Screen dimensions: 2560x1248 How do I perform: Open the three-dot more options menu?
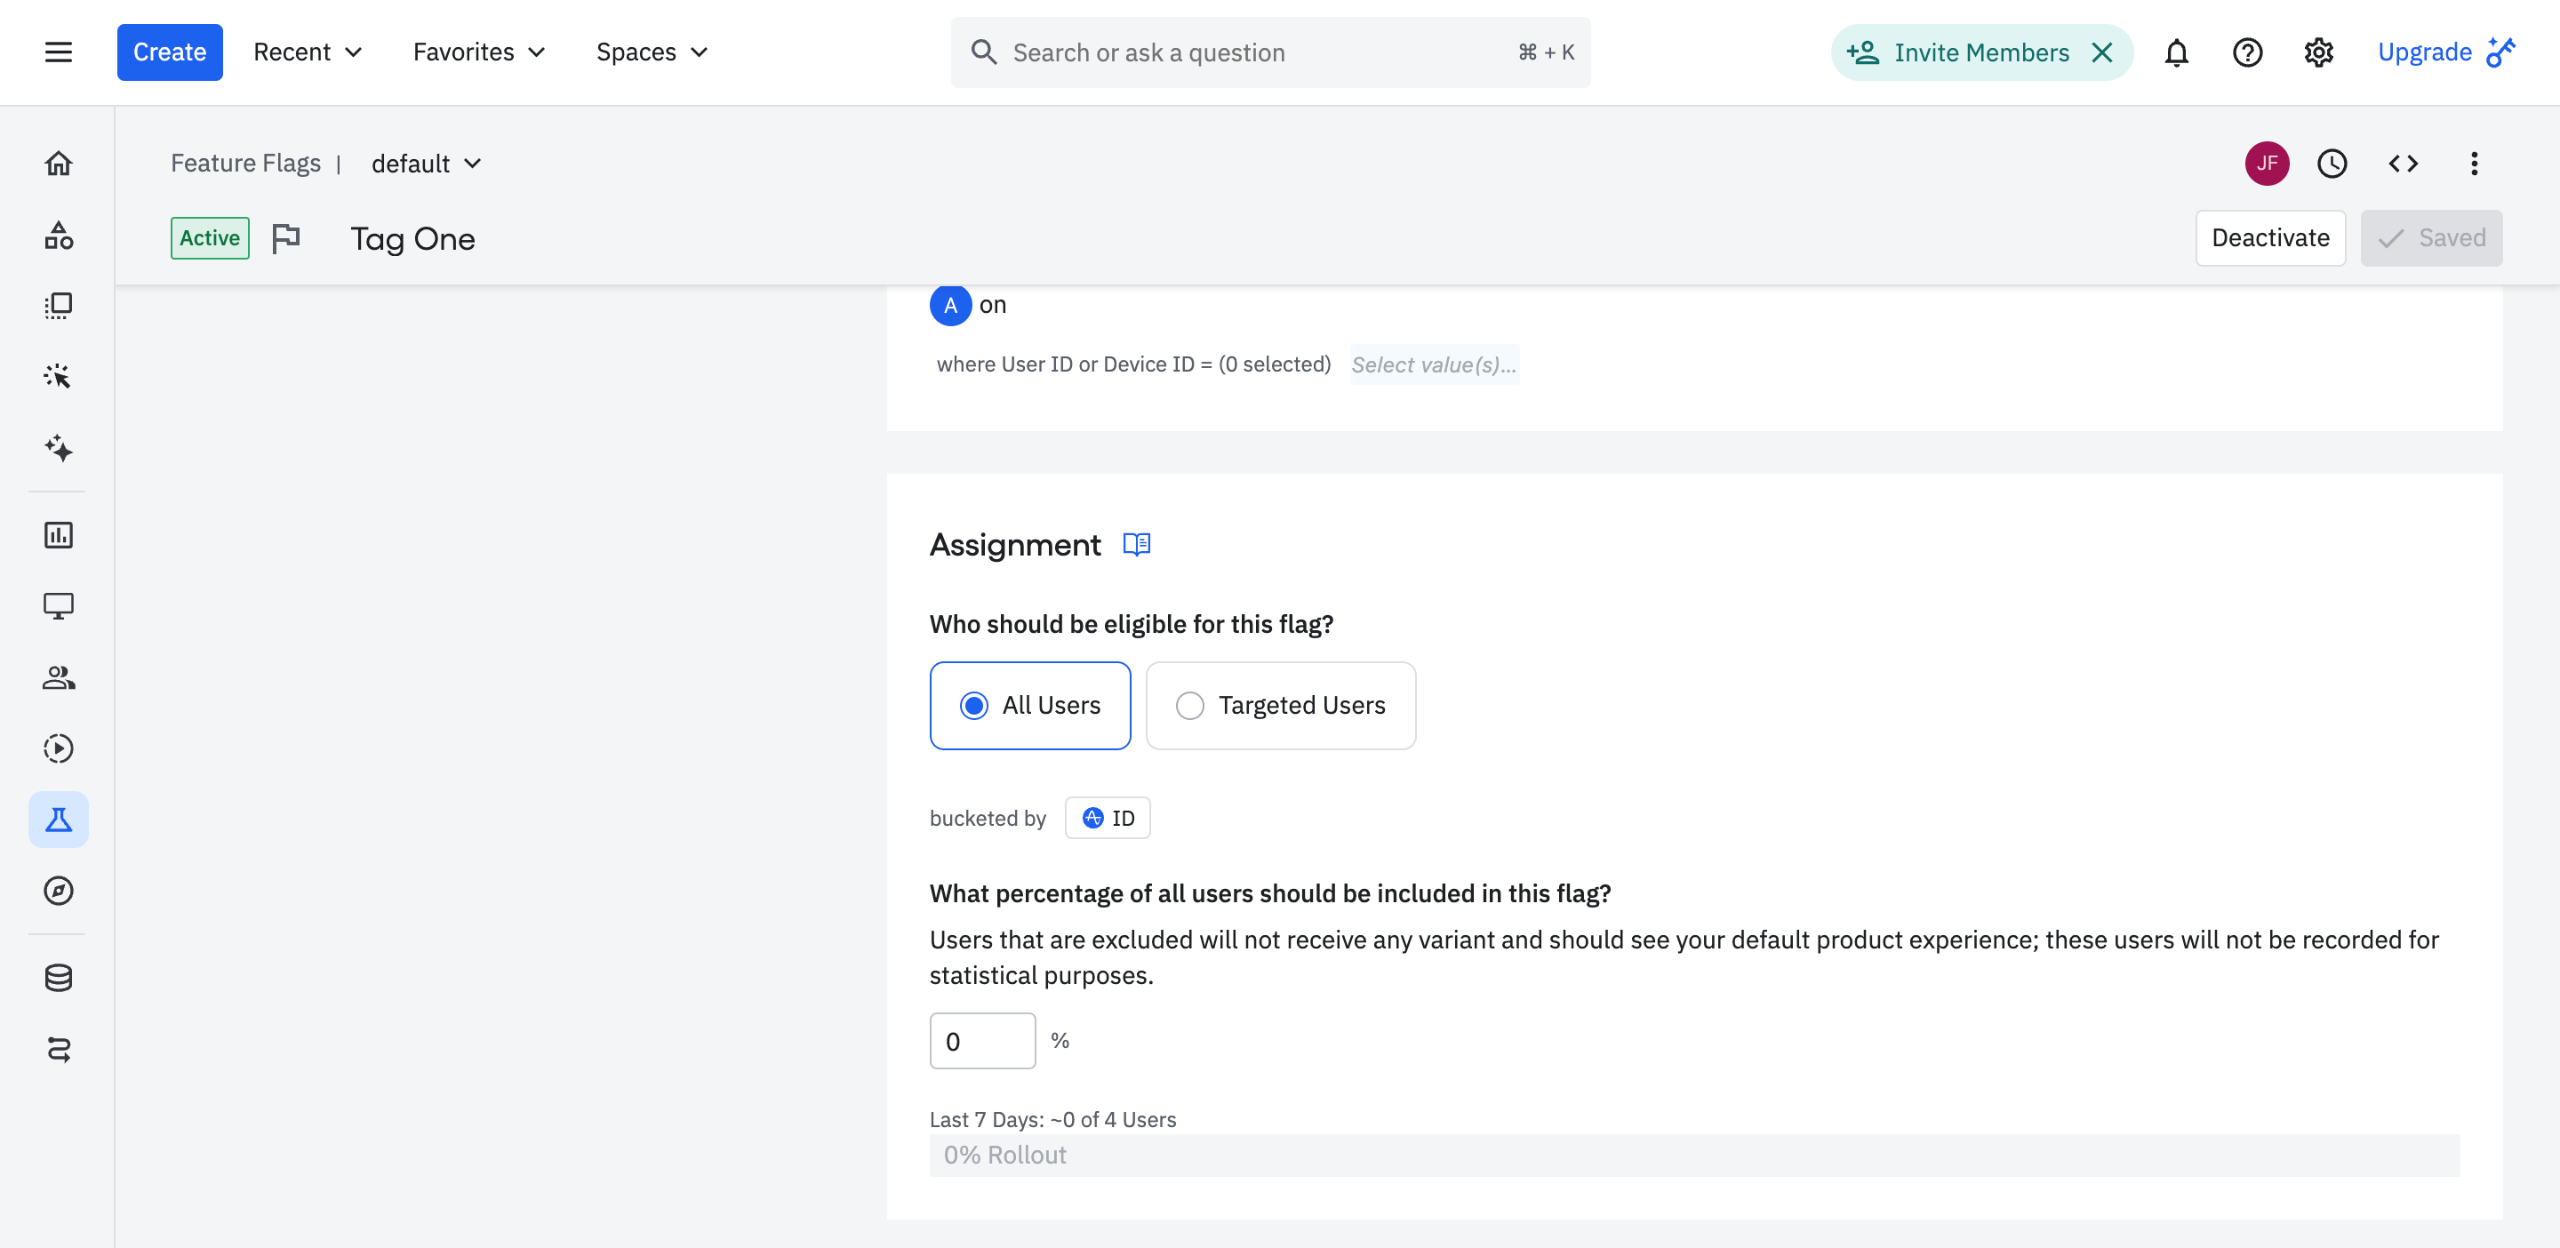[x=2474, y=163]
